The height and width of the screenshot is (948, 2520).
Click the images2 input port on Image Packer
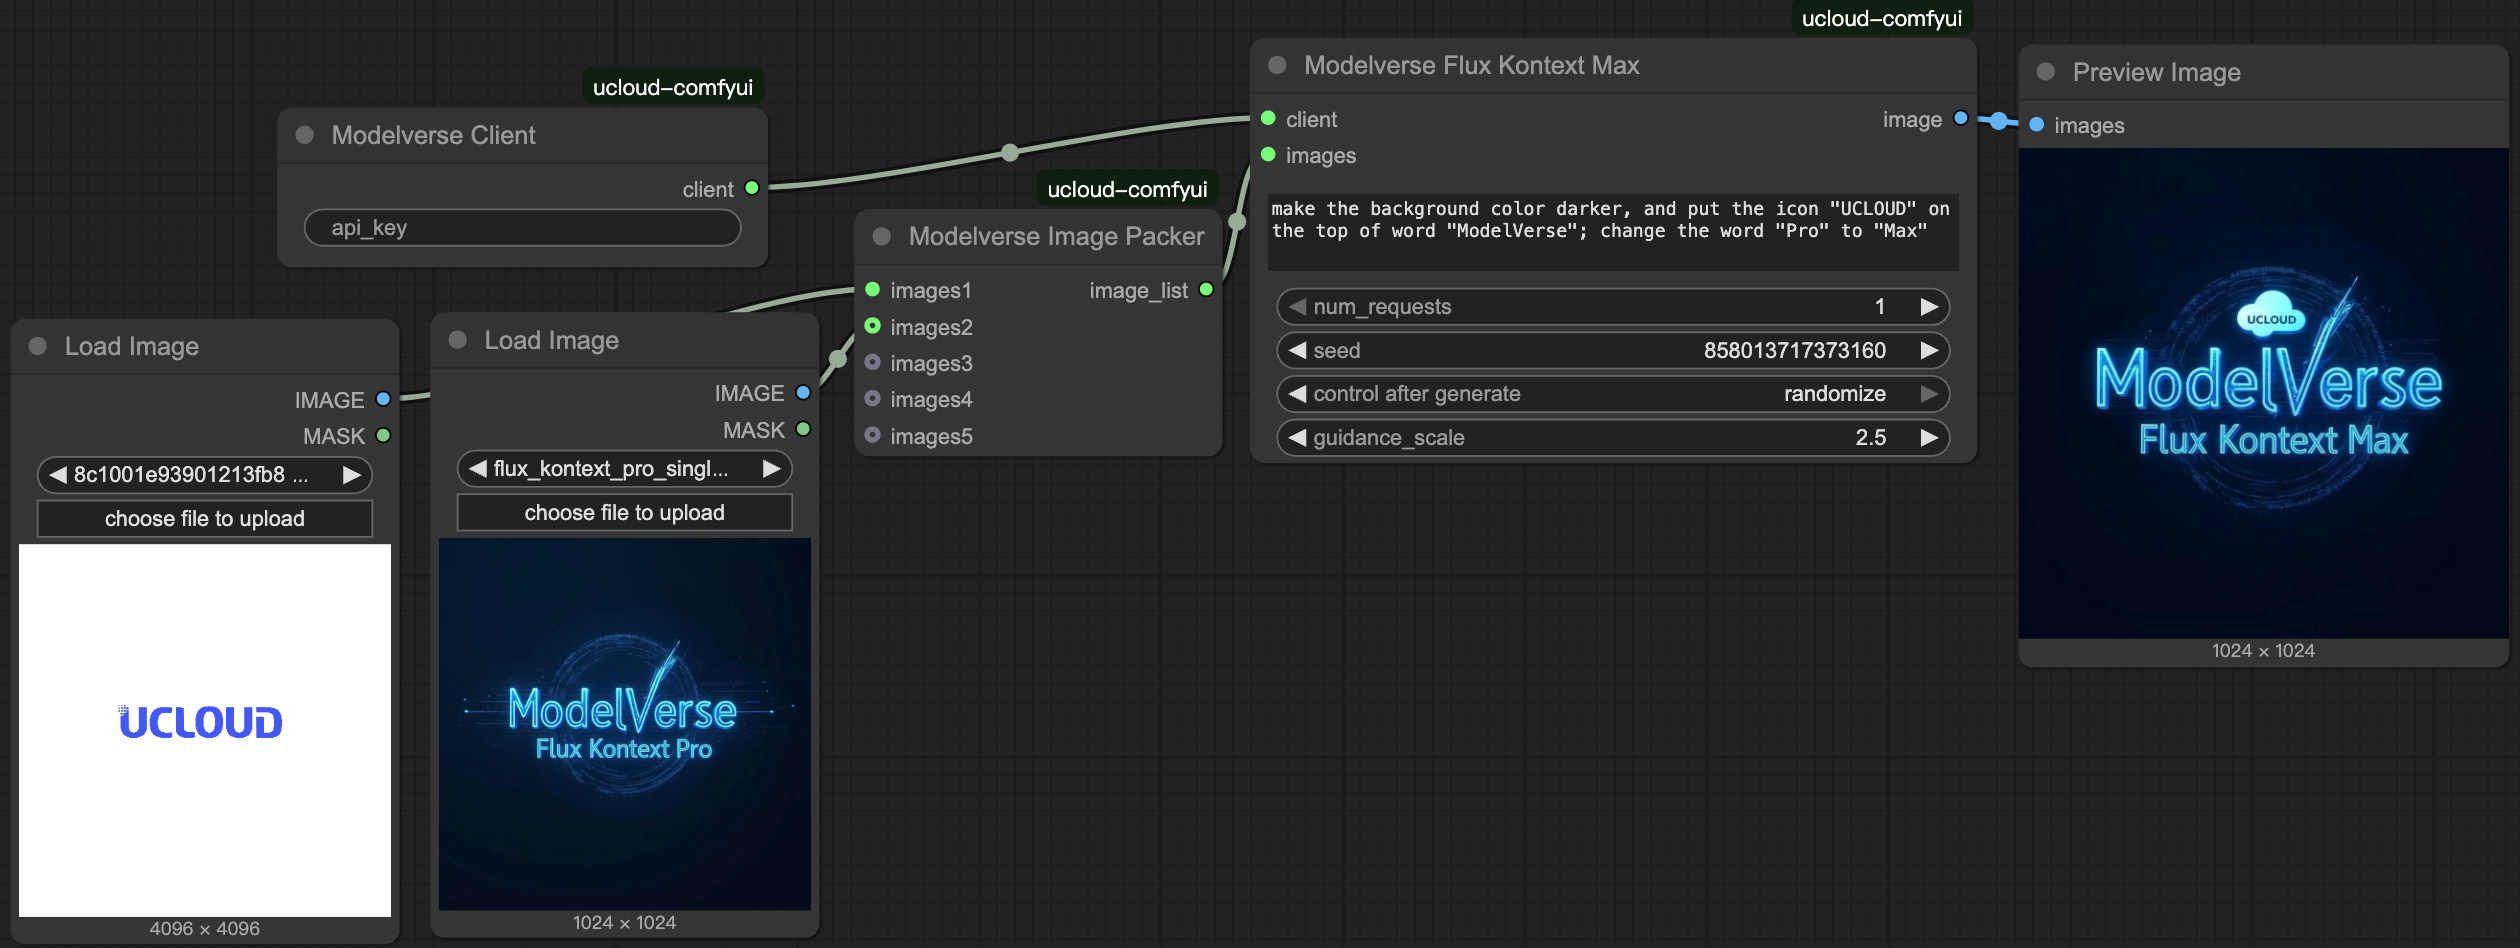click(872, 326)
